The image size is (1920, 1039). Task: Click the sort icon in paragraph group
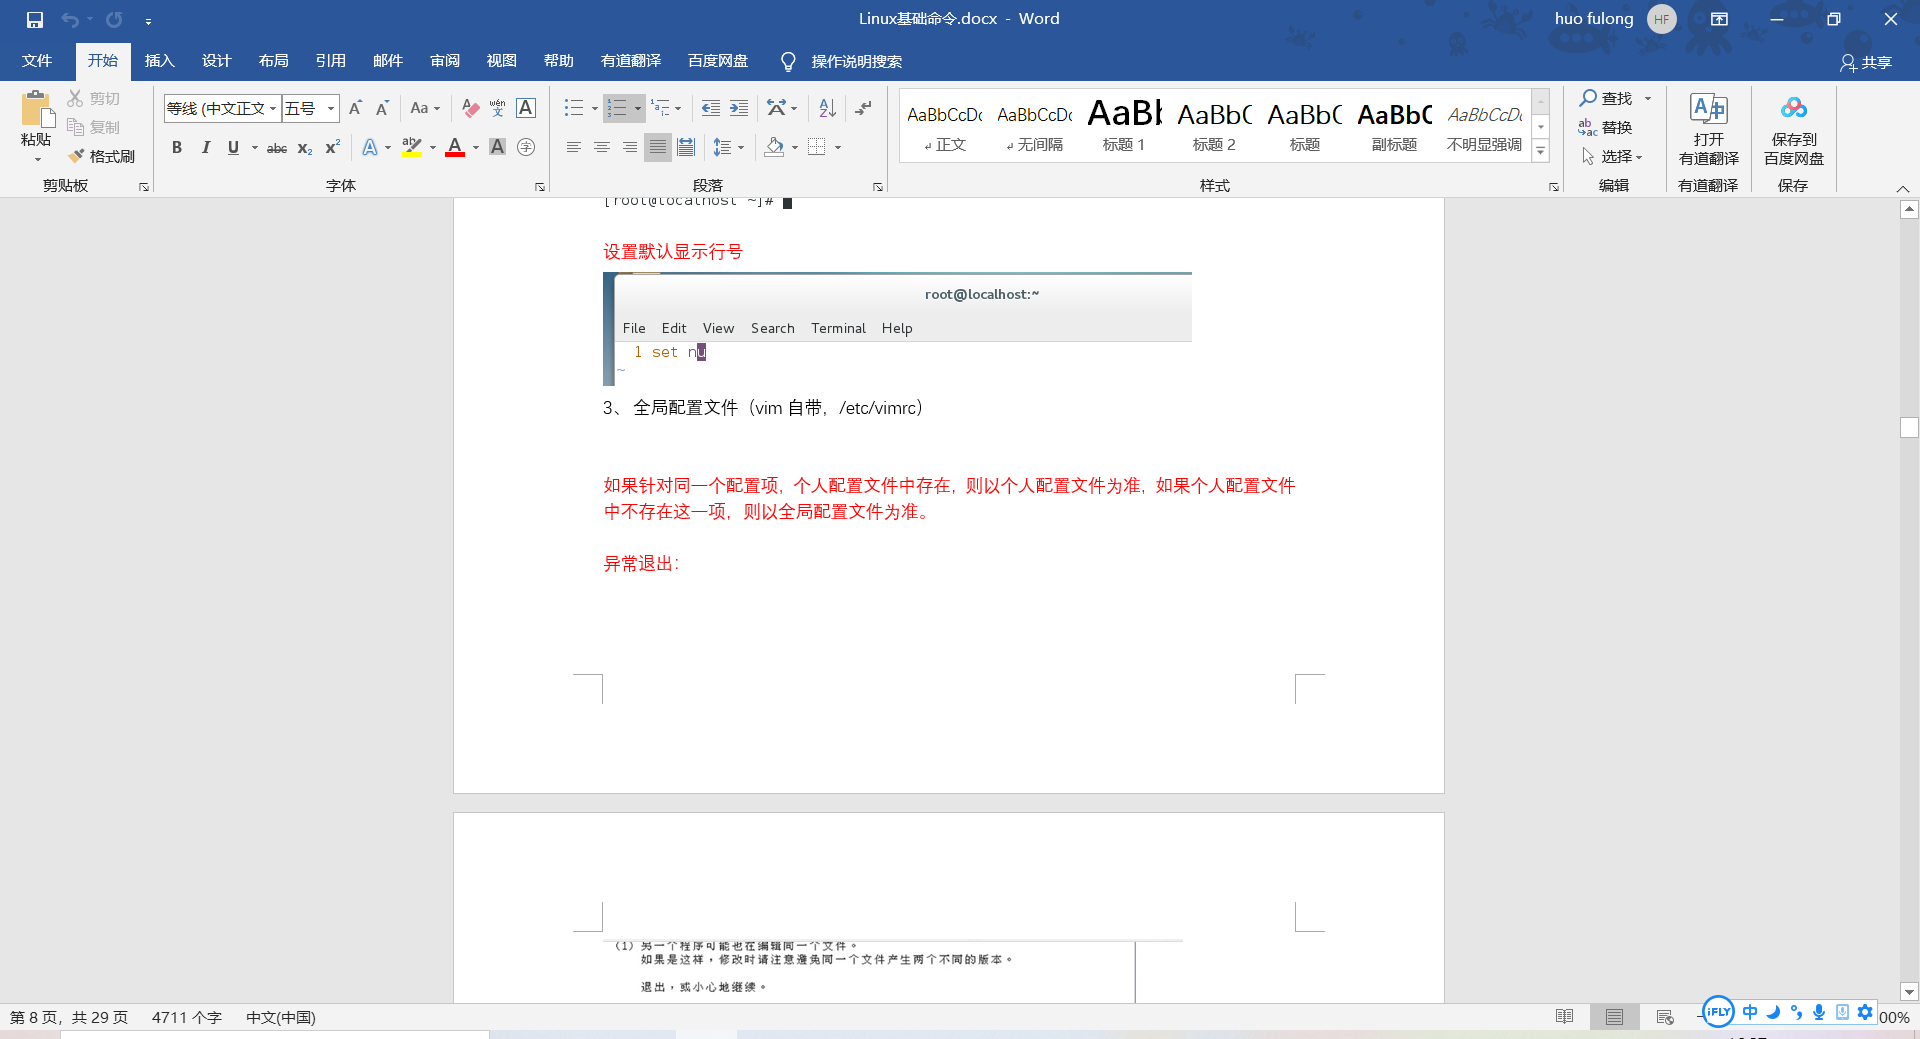[x=825, y=108]
